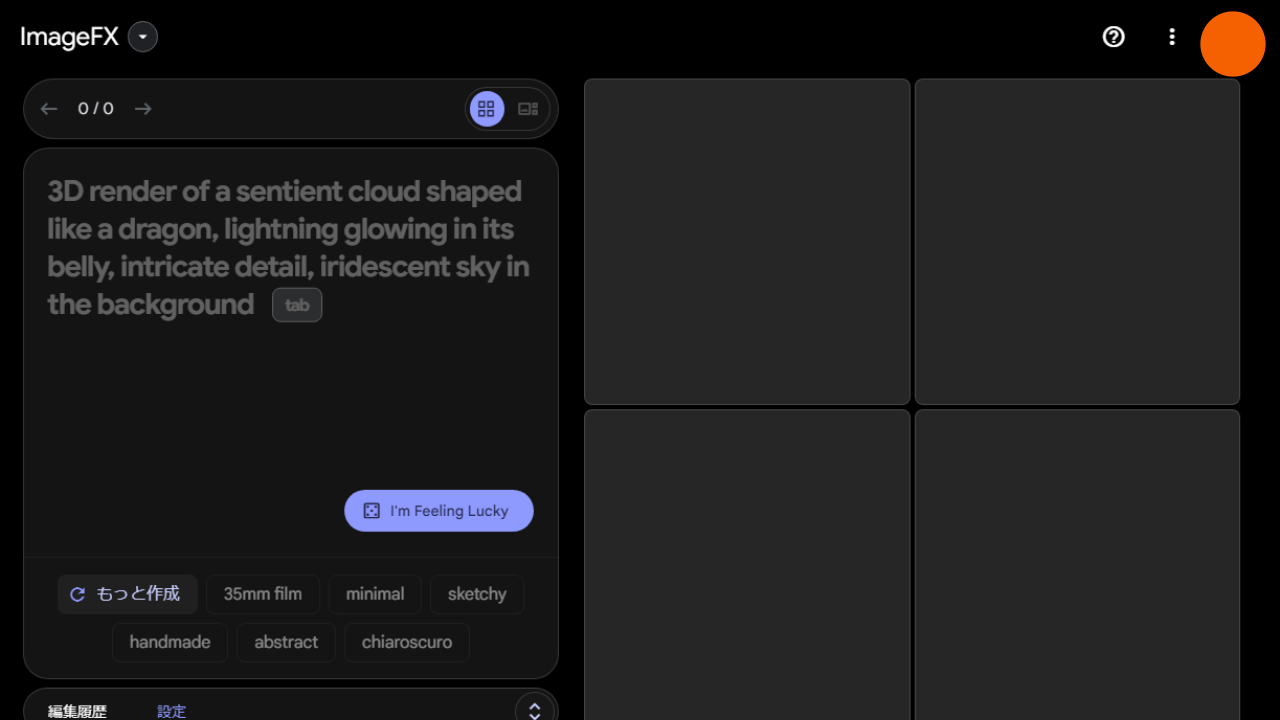Open the 編集履歴 tab
Screen dimensions: 1280x720
tap(77, 711)
